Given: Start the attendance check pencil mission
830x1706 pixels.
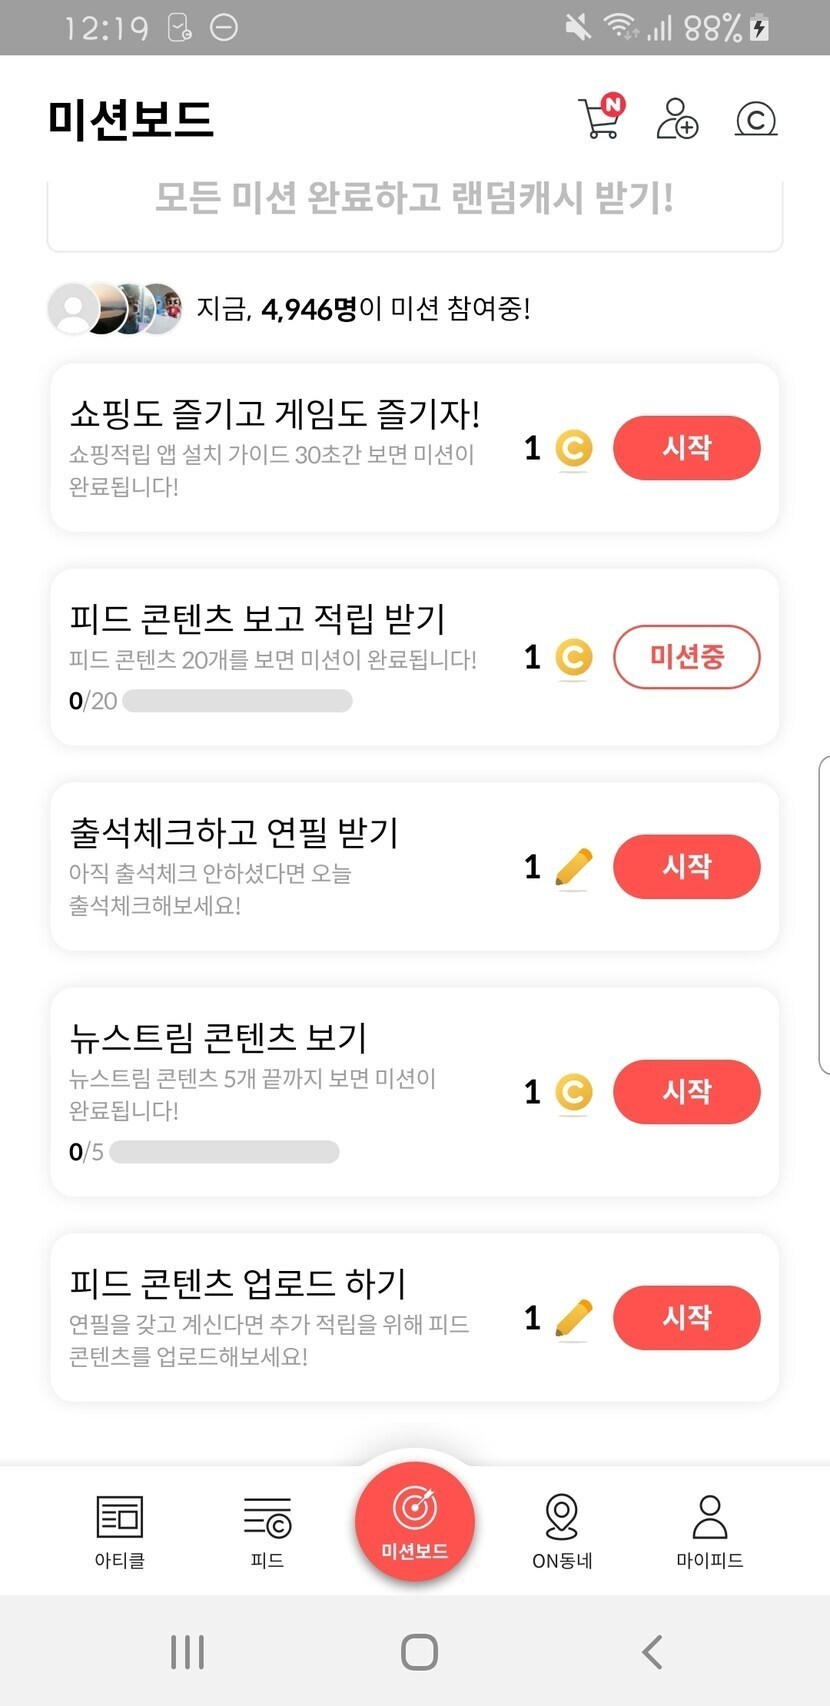Looking at the screenshot, I should tap(686, 866).
